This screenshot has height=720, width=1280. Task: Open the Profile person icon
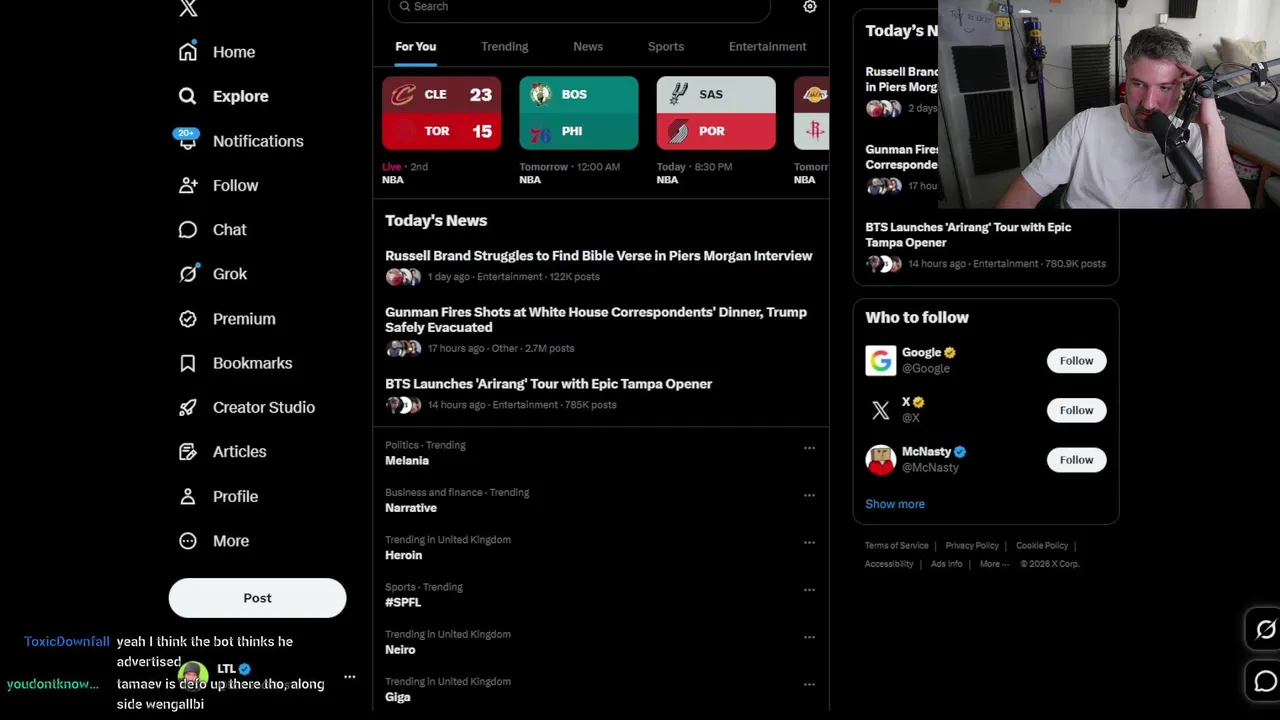coord(188,496)
